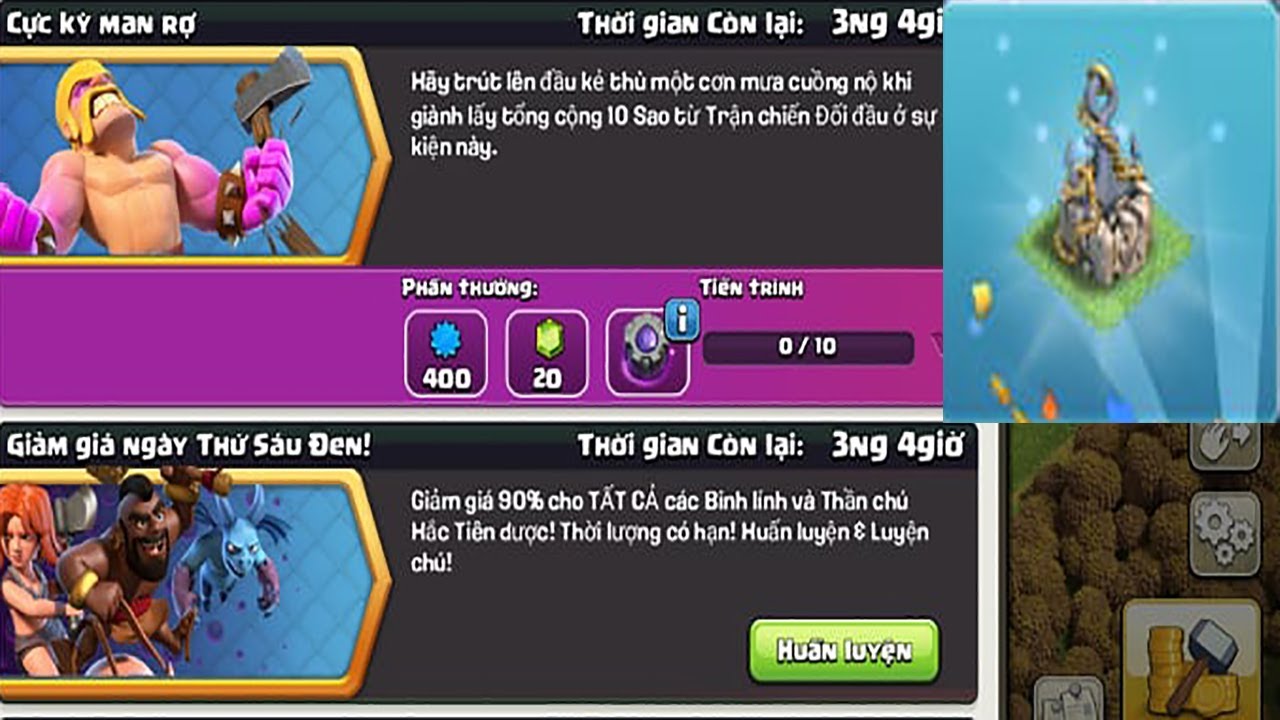Image resolution: width=1280 pixels, height=720 pixels.
Task: Open the Giảm giá ngày Thứ Sáu Đen! title
Action: coord(188,446)
